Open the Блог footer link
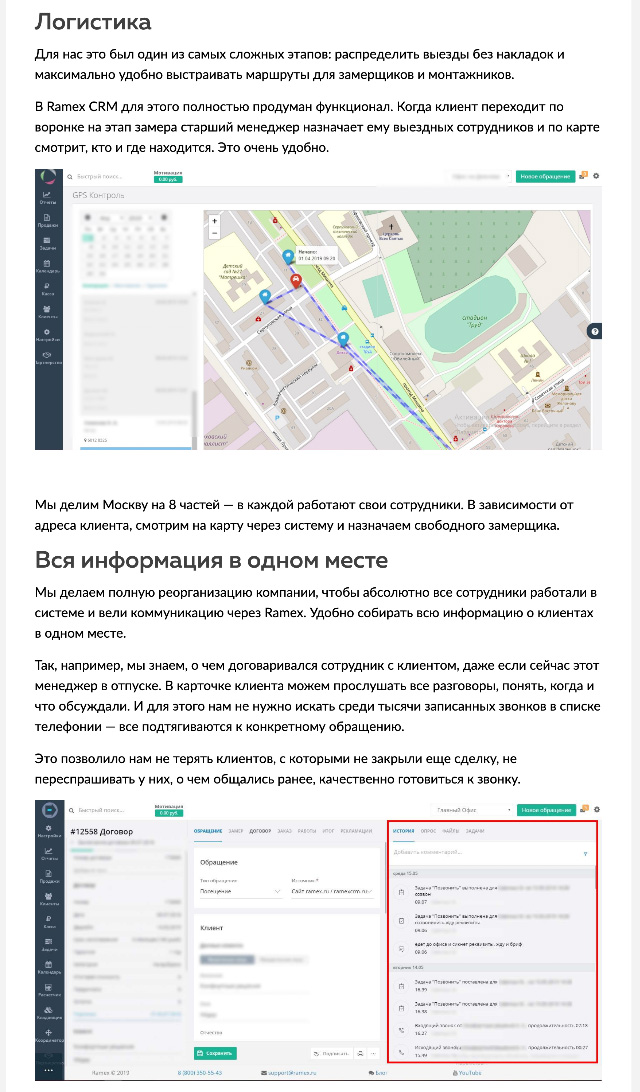Viewport: 640px width, 1092px height. (378, 1072)
